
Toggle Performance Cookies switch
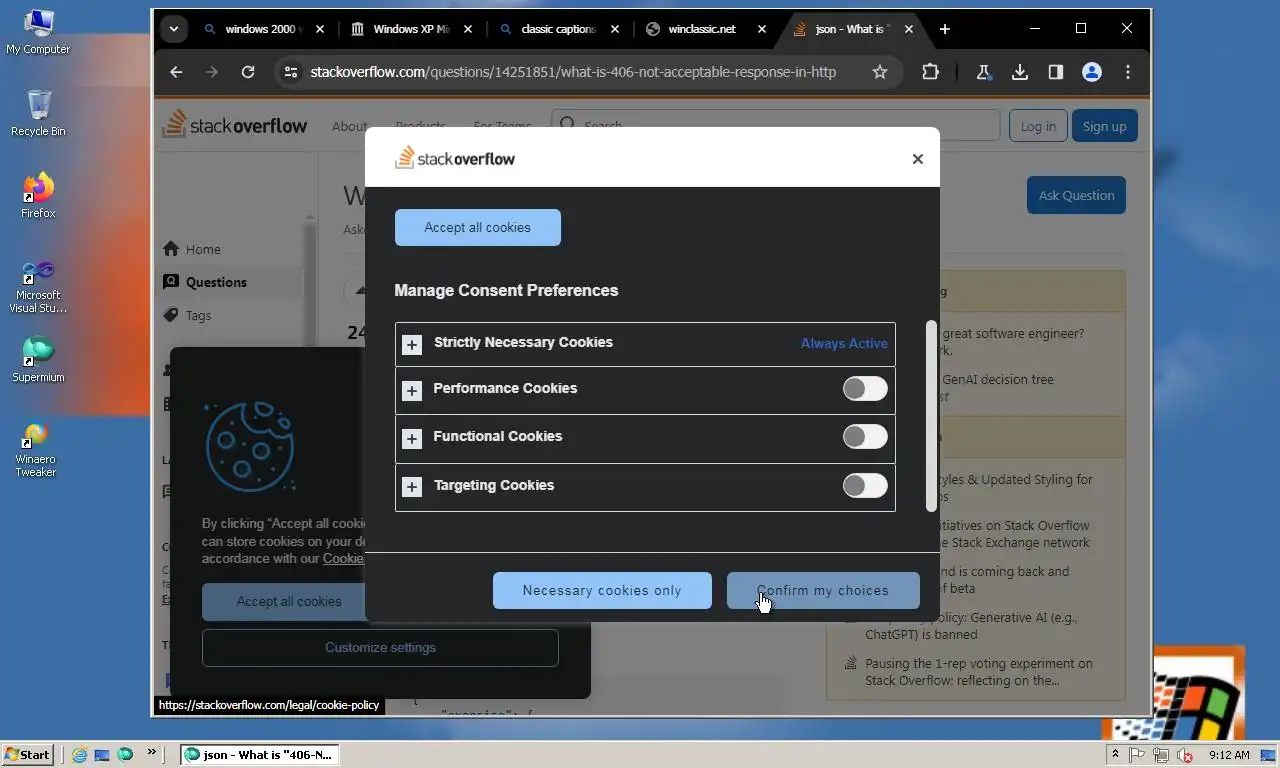point(865,388)
